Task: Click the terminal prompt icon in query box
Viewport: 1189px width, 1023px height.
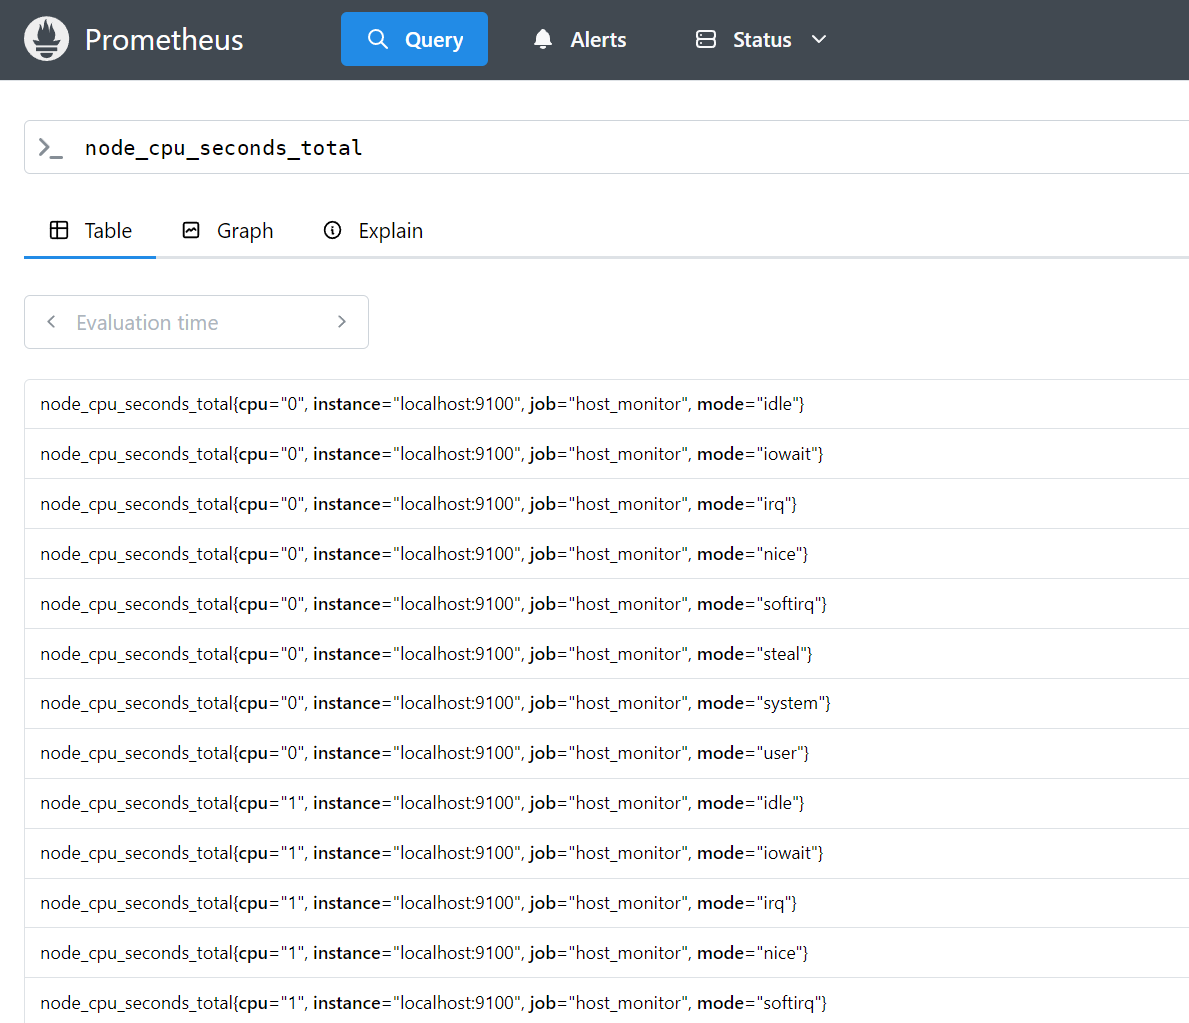Action: tap(50, 148)
